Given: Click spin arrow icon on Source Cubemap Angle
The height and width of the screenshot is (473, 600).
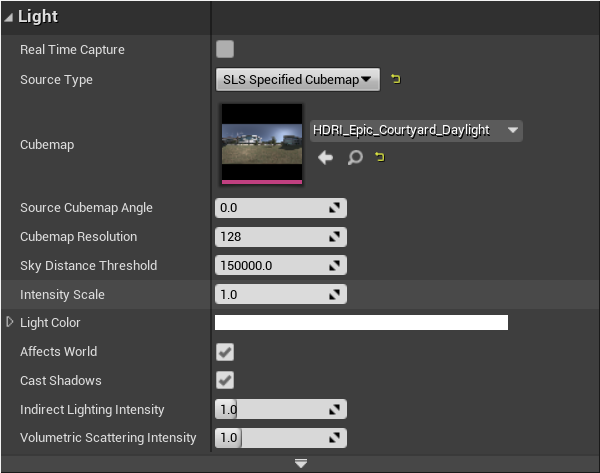Looking at the screenshot, I should click(x=336, y=208).
